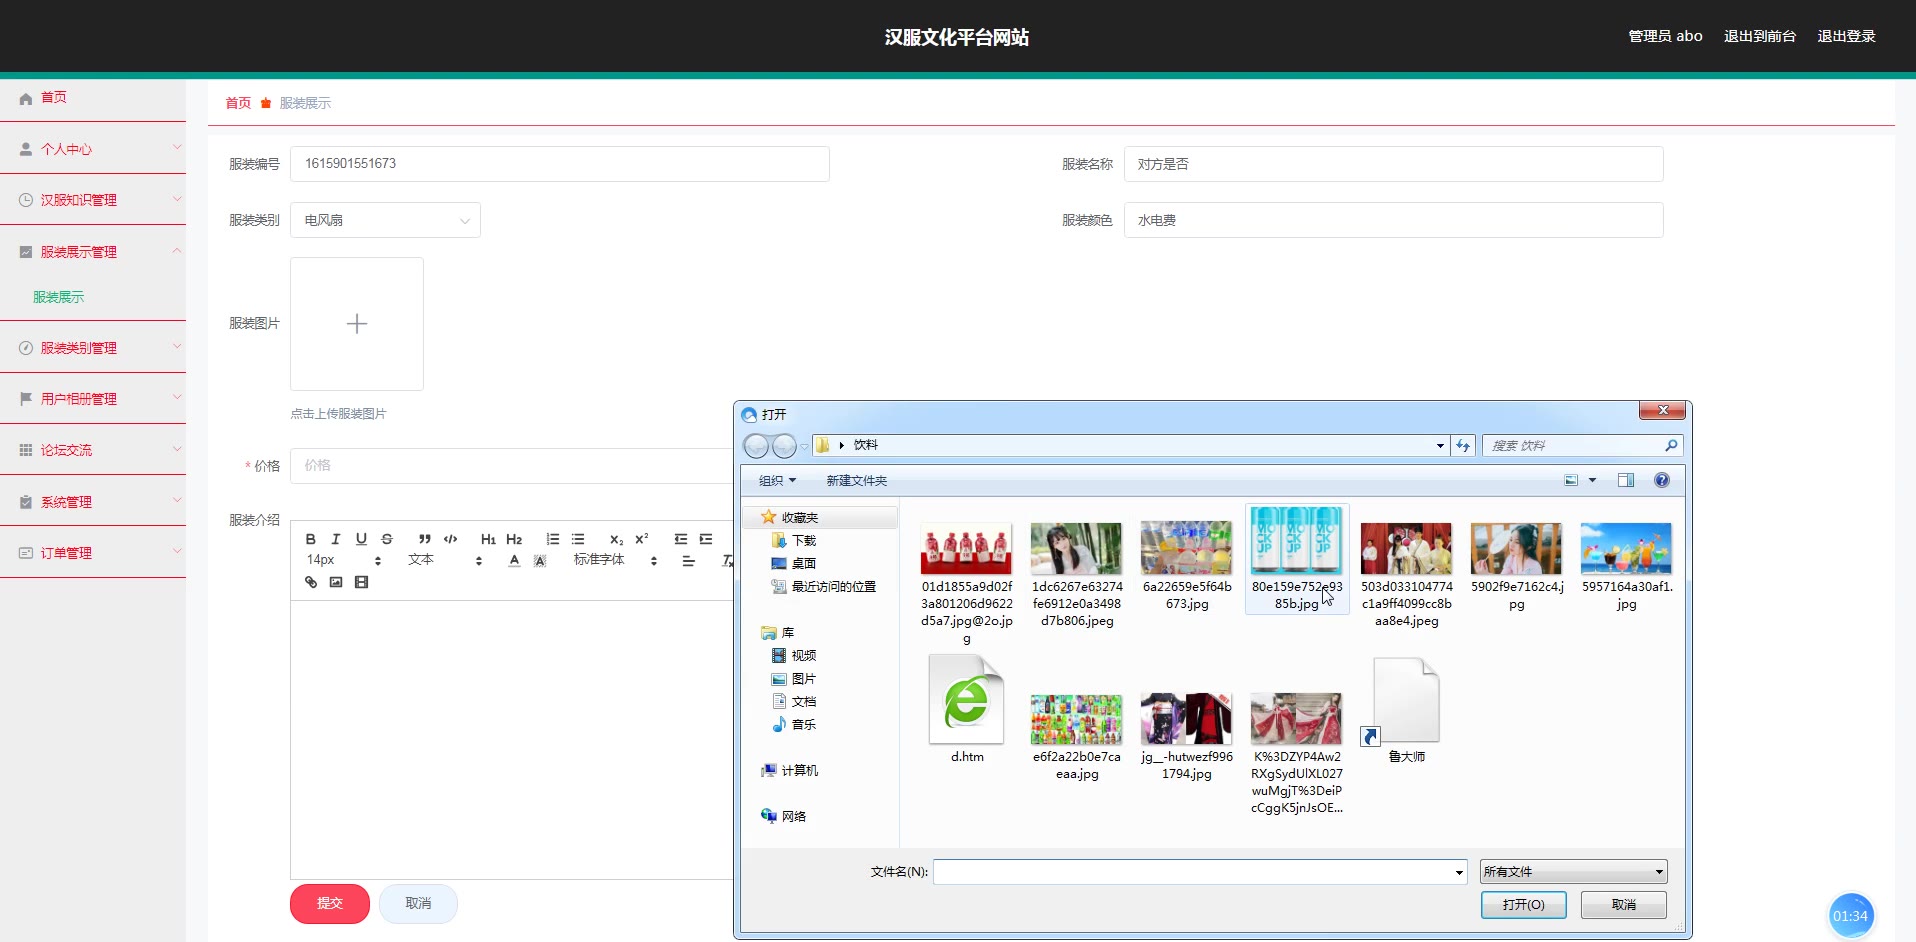Insert a video using the film icon
Image resolution: width=1916 pixels, height=942 pixels.
click(x=362, y=582)
